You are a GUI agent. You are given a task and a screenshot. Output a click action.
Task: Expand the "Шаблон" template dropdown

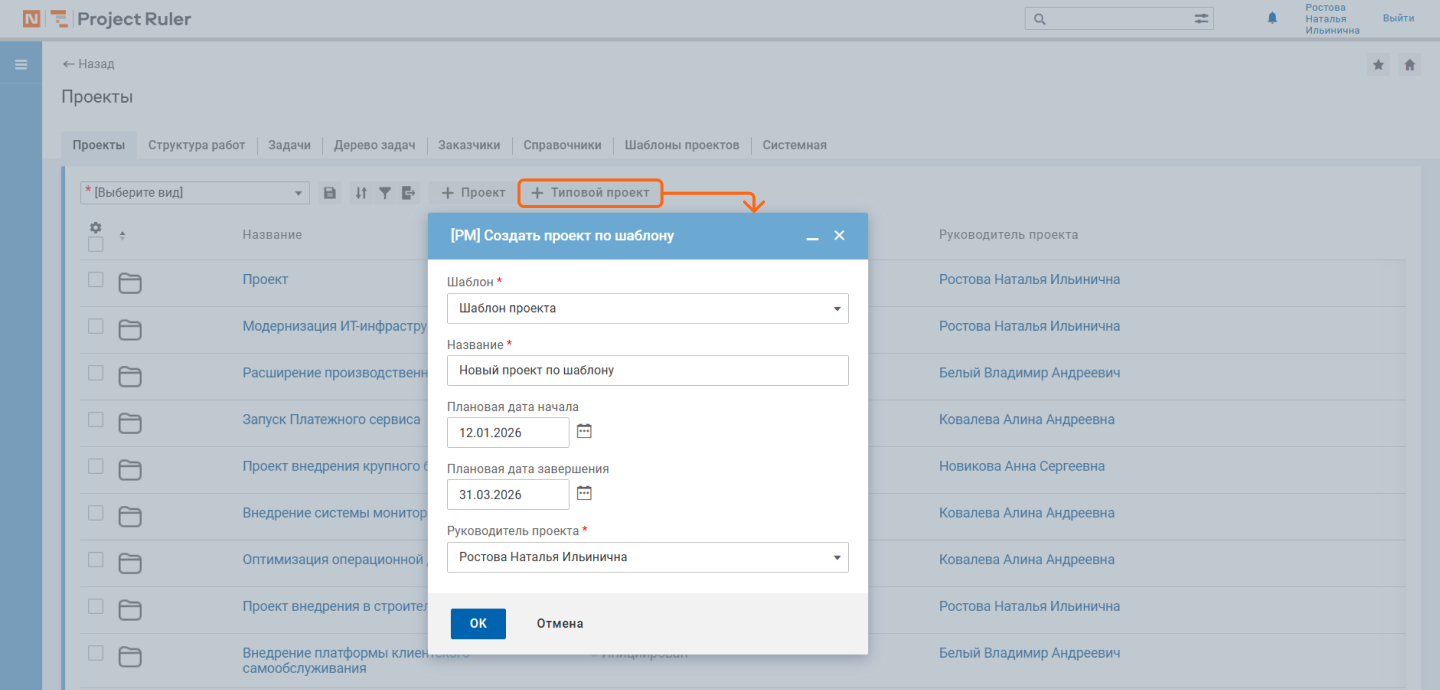pos(836,309)
